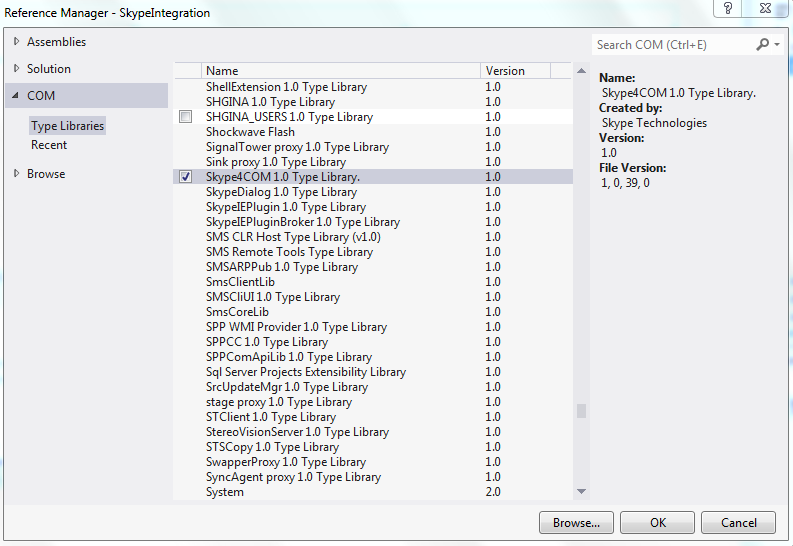The width and height of the screenshot is (793, 546).
Task: Select SmsCoreLib row
Action: [373, 312]
